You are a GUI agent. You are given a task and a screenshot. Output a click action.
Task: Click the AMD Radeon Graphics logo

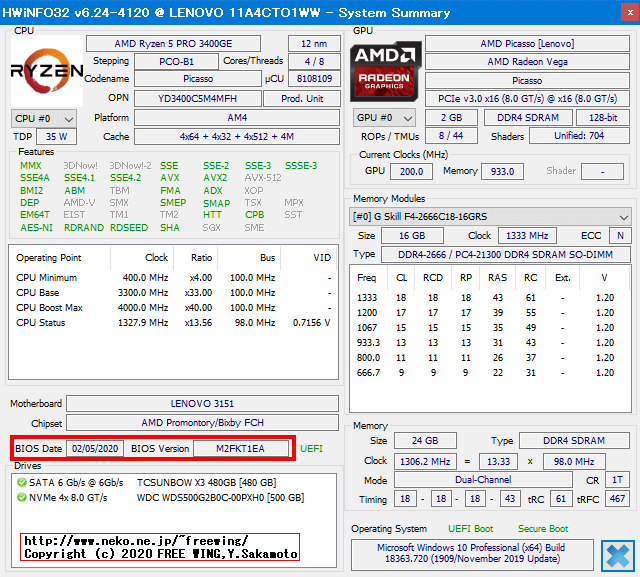(385, 70)
